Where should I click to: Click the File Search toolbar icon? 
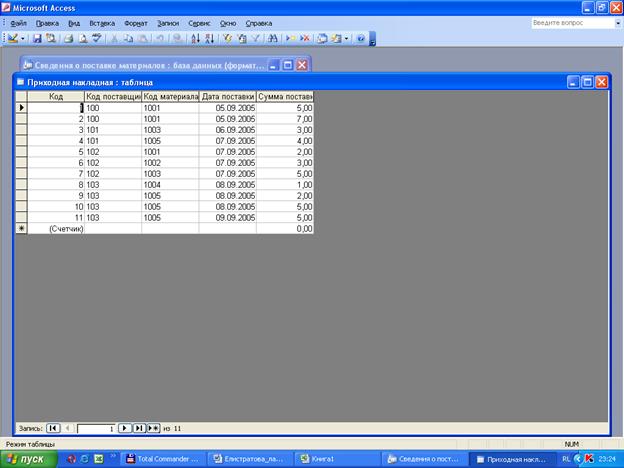click(x=51, y=39)
